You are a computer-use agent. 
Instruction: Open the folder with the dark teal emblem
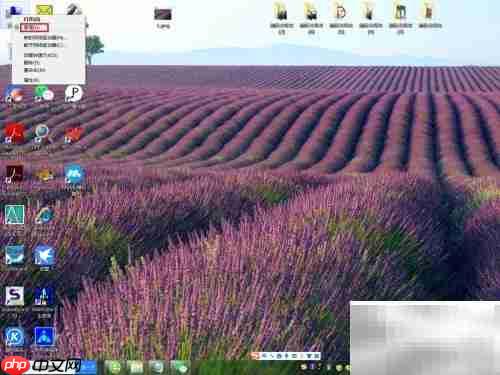(x=400, y=12)
